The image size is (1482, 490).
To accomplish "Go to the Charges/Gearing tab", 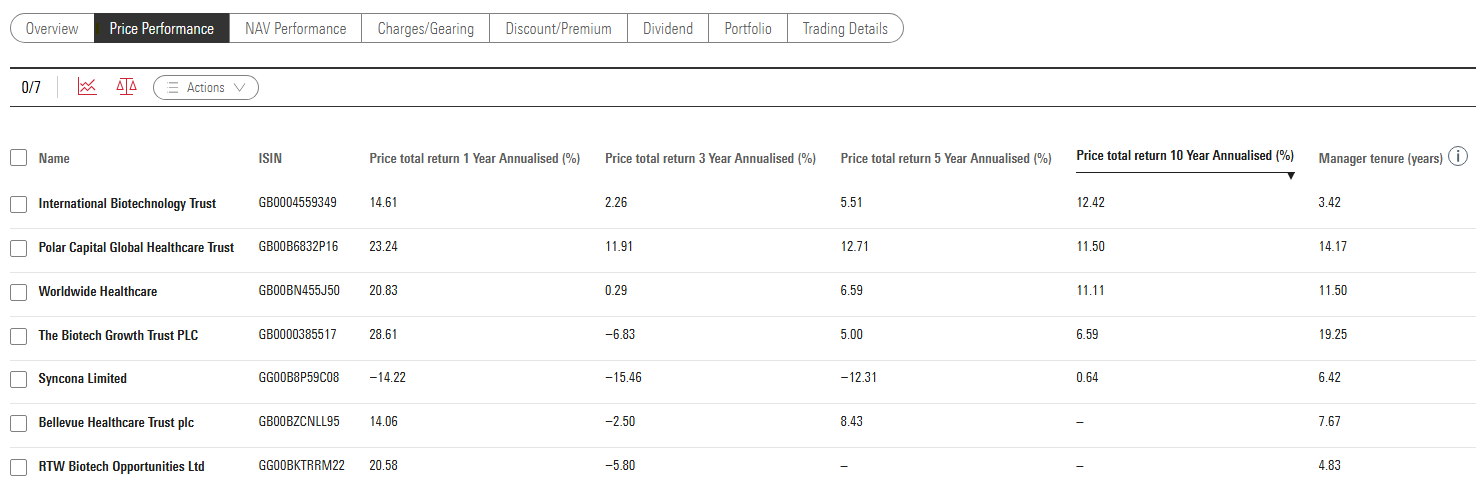I will (425, 29).
